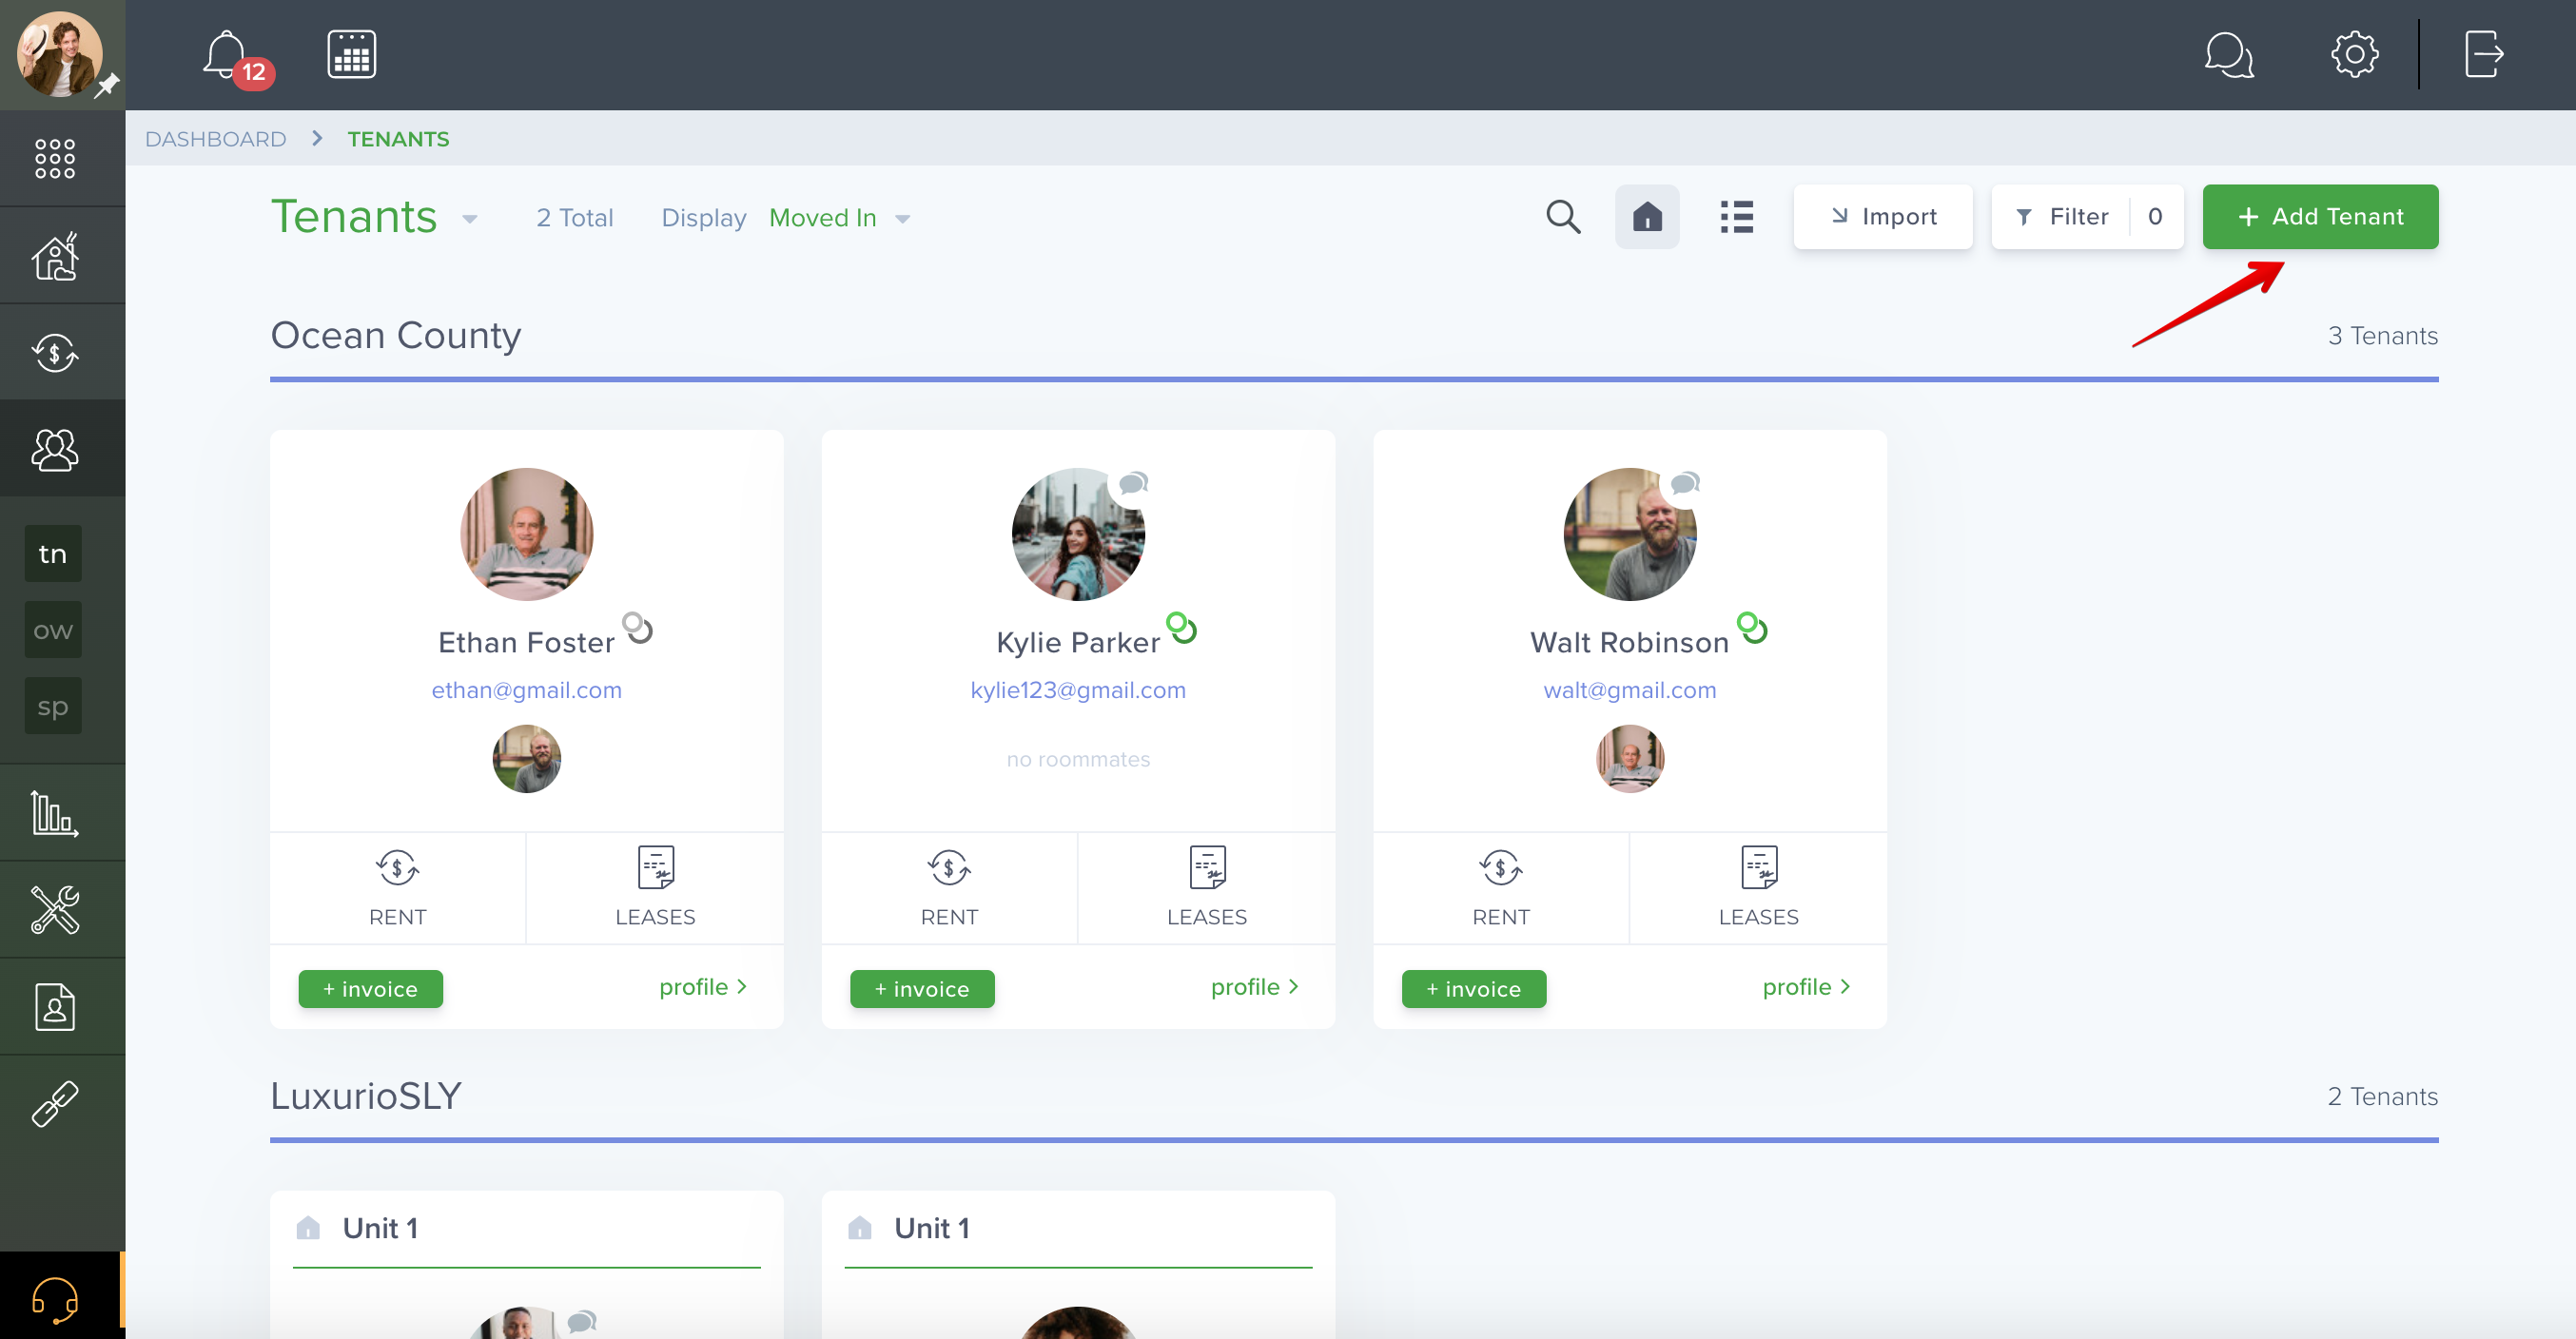Open Kylie Parker's profile link
This screenshot has width=2576, height=1339.
click(x=1255, y=987)
